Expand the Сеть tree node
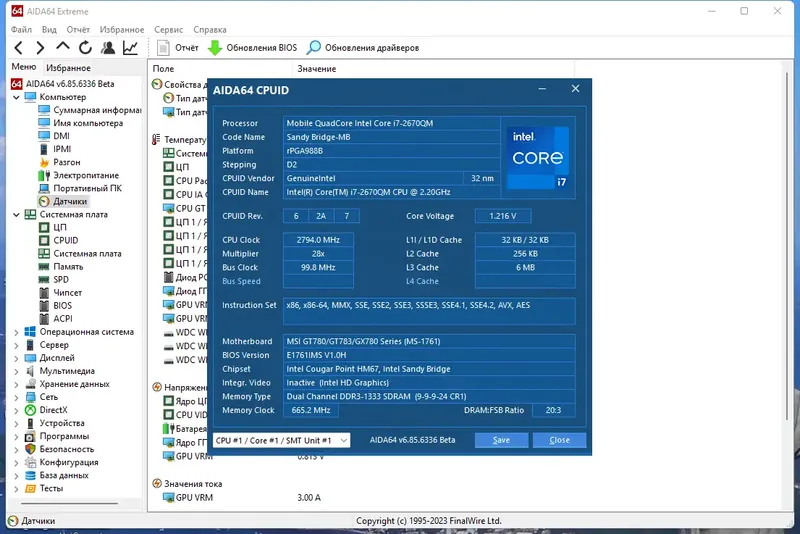Viewport: 800px width, 534px height. [x=16, y=397]
